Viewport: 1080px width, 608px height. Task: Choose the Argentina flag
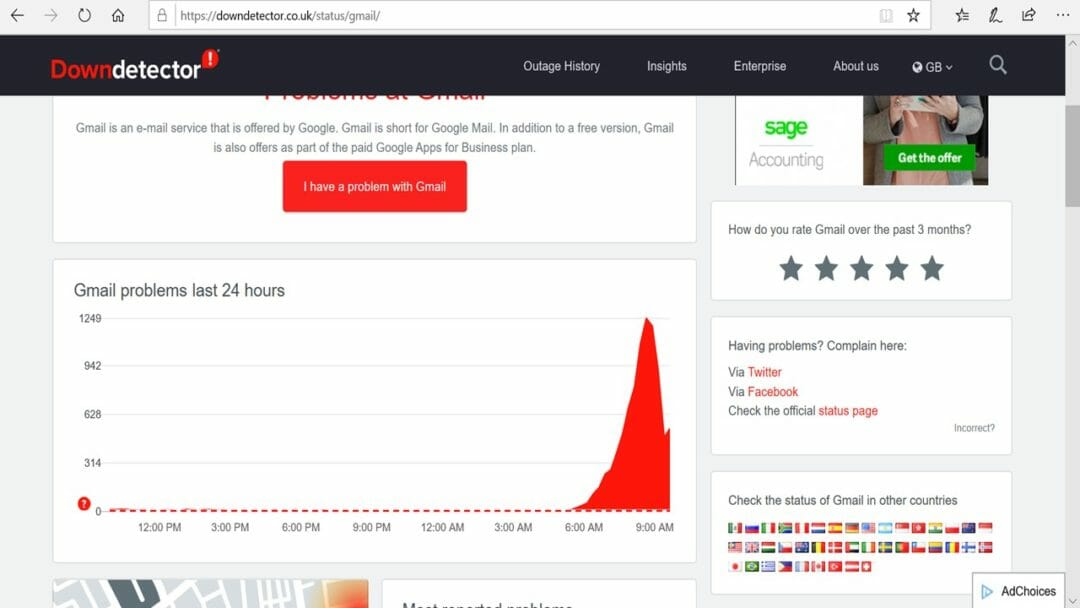(885, 528)
